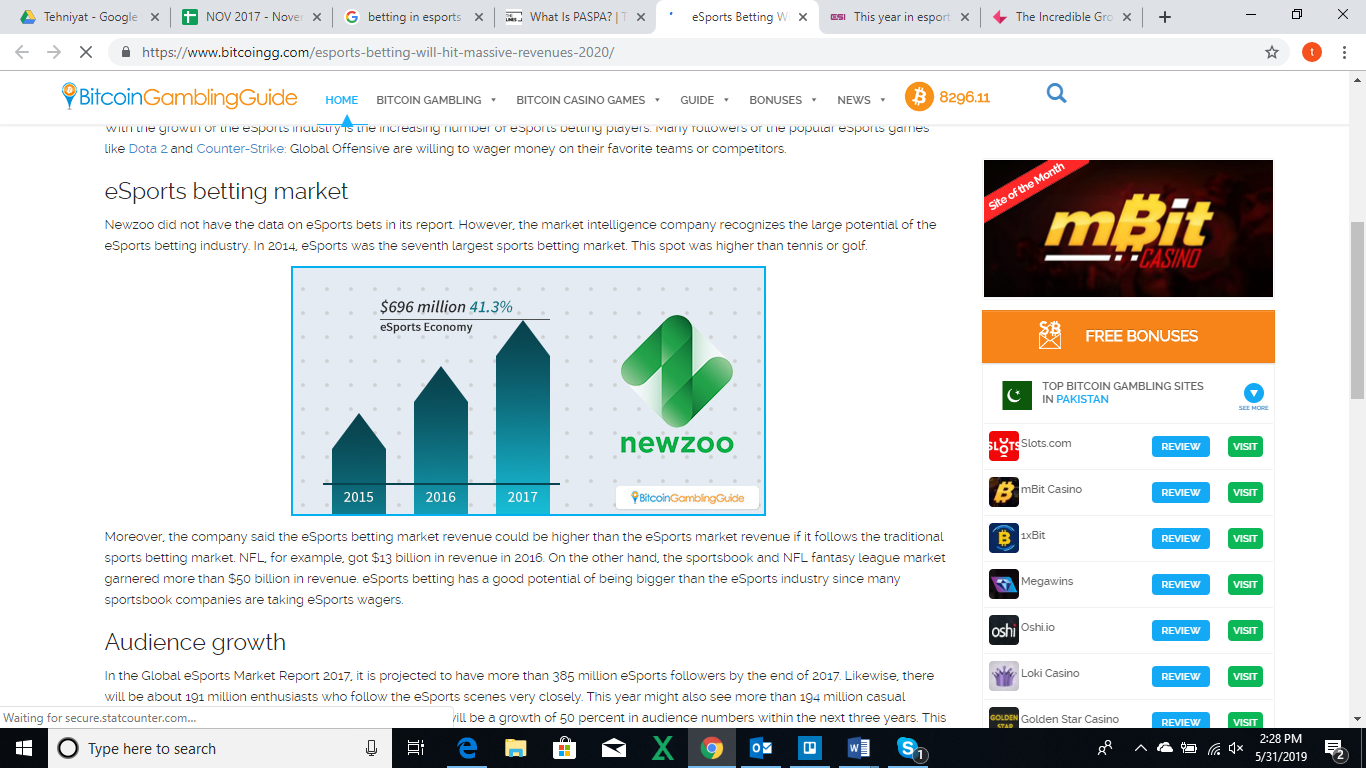Expand the News dropdown menu
Image resolution: width=1366 pixels, height=768 pixels.
coord(861,100)
